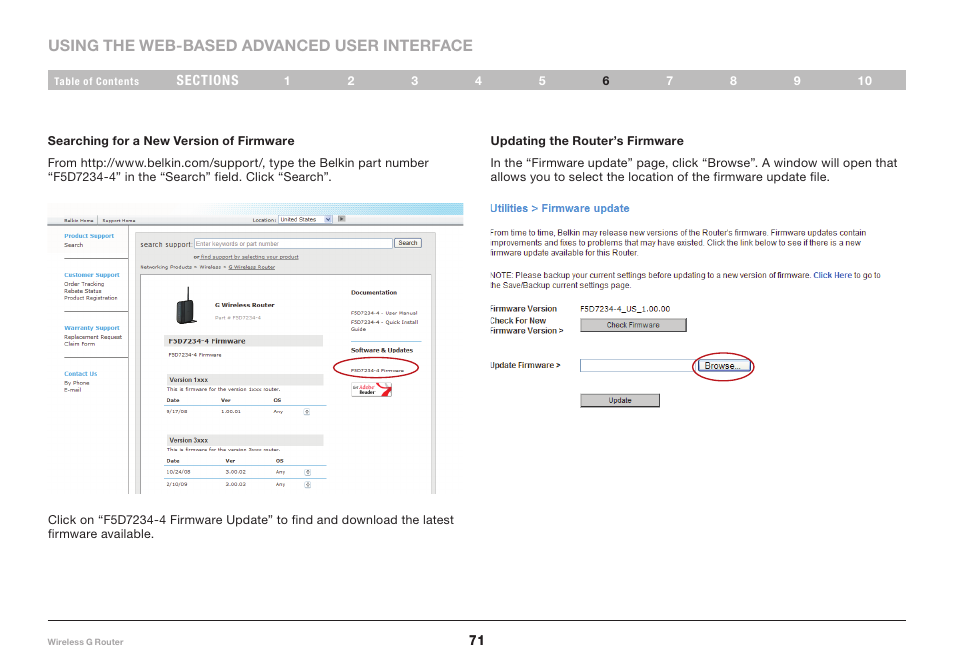This screenshot has width=954, height=668.
Task: Click the '10/24/08' date cell
Action: 178,472
